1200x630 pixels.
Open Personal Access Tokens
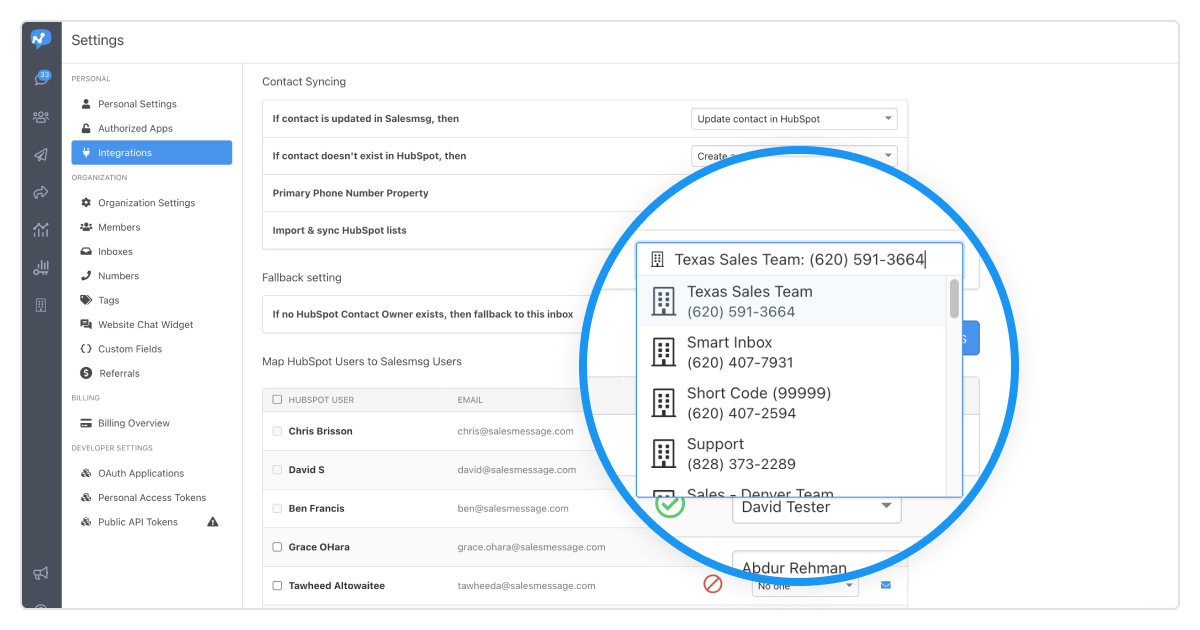(152, 498)
